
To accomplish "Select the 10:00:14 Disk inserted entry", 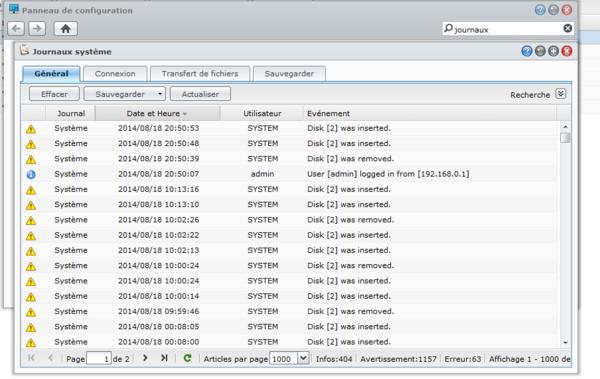I will (289, 296).
